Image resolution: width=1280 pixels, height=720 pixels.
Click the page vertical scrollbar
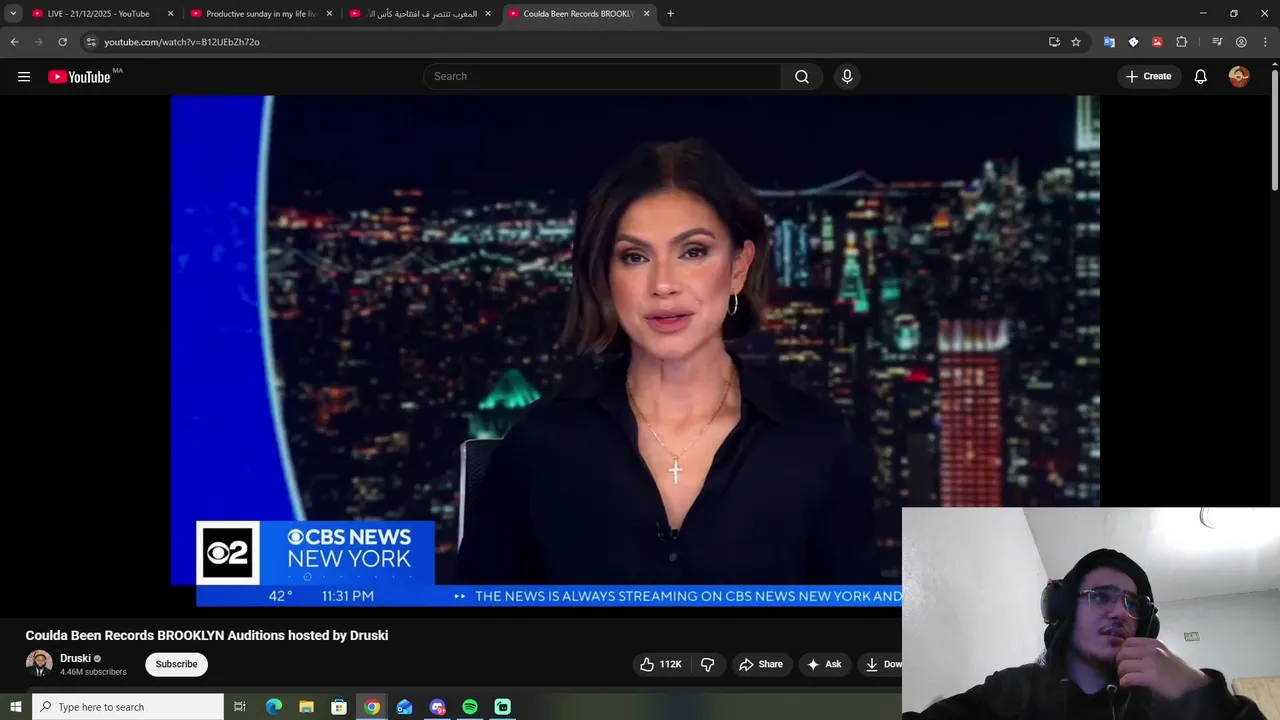pos(1274,130)
